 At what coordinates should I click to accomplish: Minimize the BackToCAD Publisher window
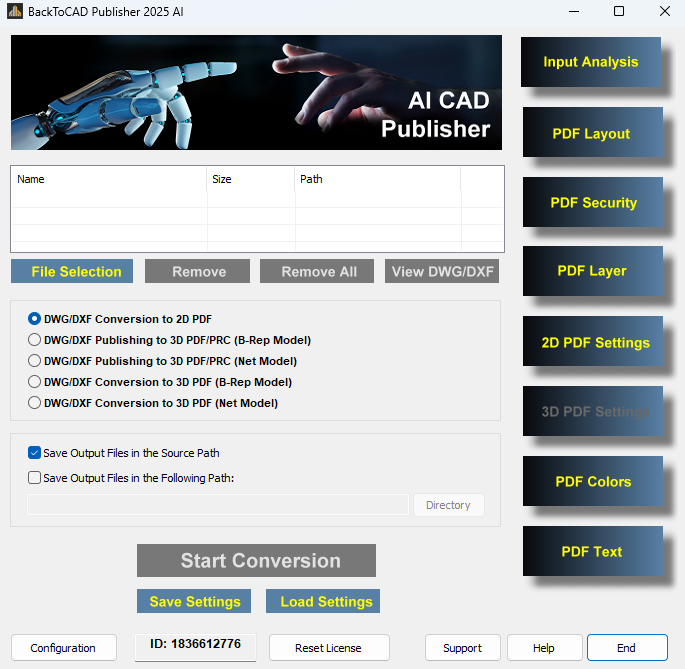coord(574,11)
